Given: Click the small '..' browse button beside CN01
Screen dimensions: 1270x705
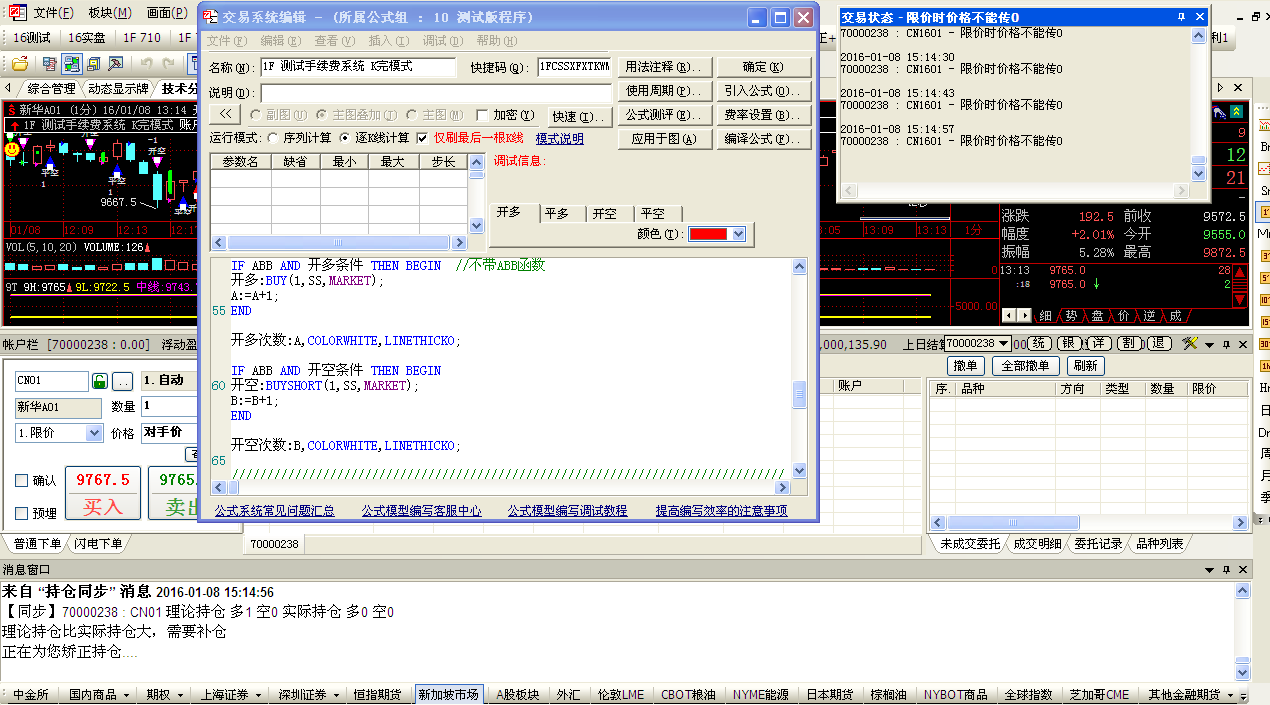Looking at the screenshot, I should tap(123, 381).
